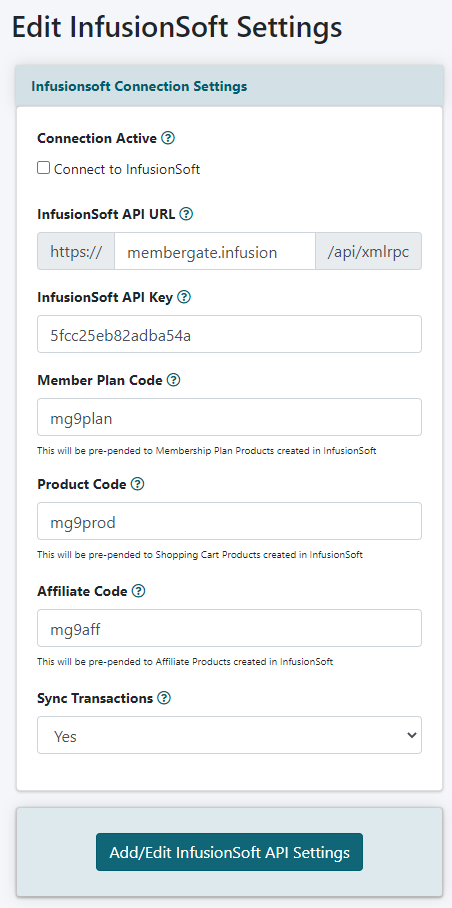Click the membergate.infusion URL input field

pos(215,251)
